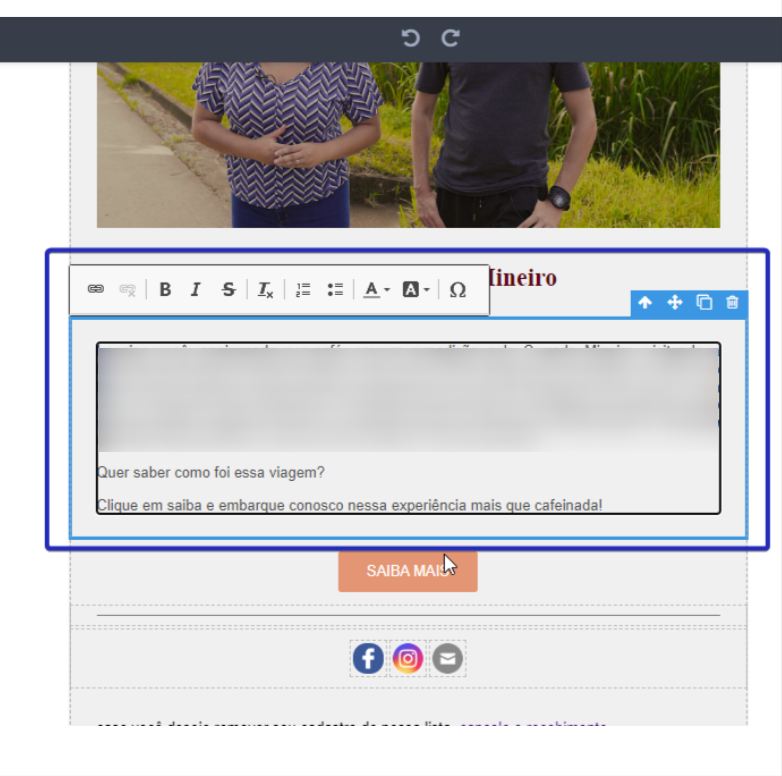Insert a numbered list

click(303, 289)
